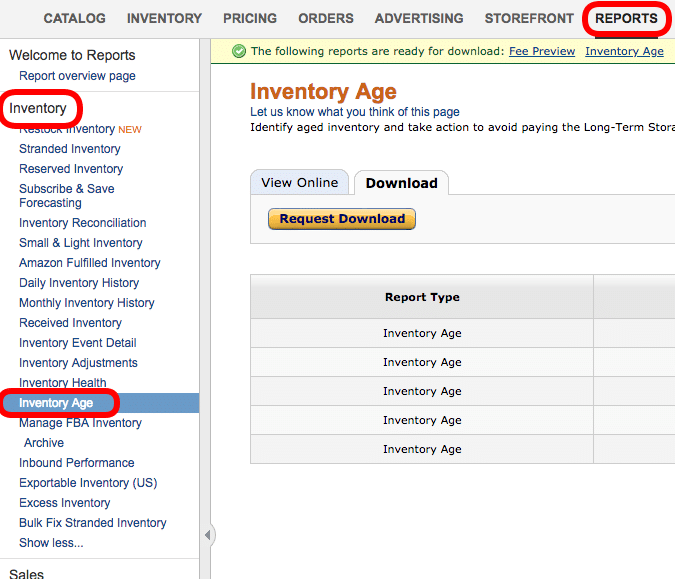
Task: Open the STOREFRONT menu
Action: 529,19
